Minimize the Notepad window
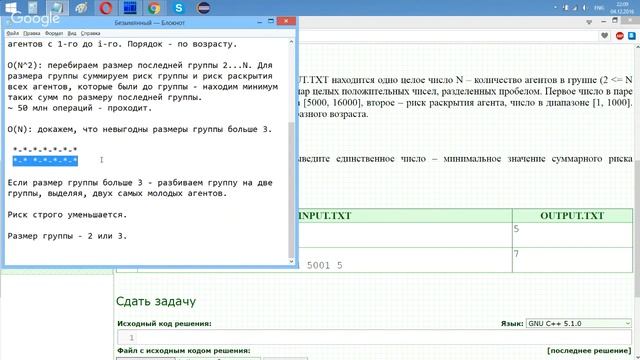 coord(260,22)
